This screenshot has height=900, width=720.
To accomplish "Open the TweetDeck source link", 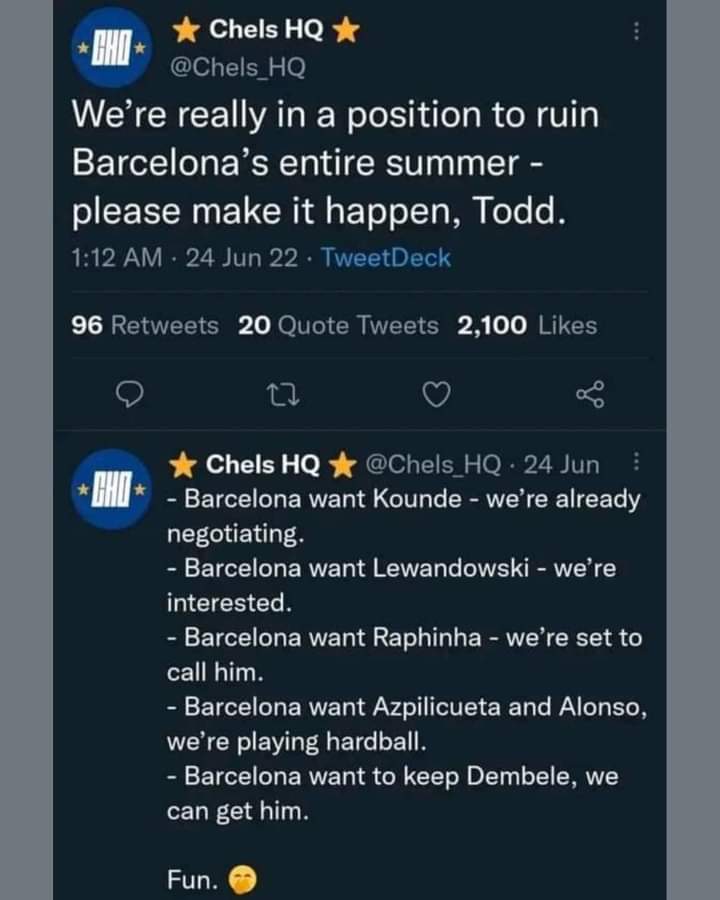I will [385, 258].
